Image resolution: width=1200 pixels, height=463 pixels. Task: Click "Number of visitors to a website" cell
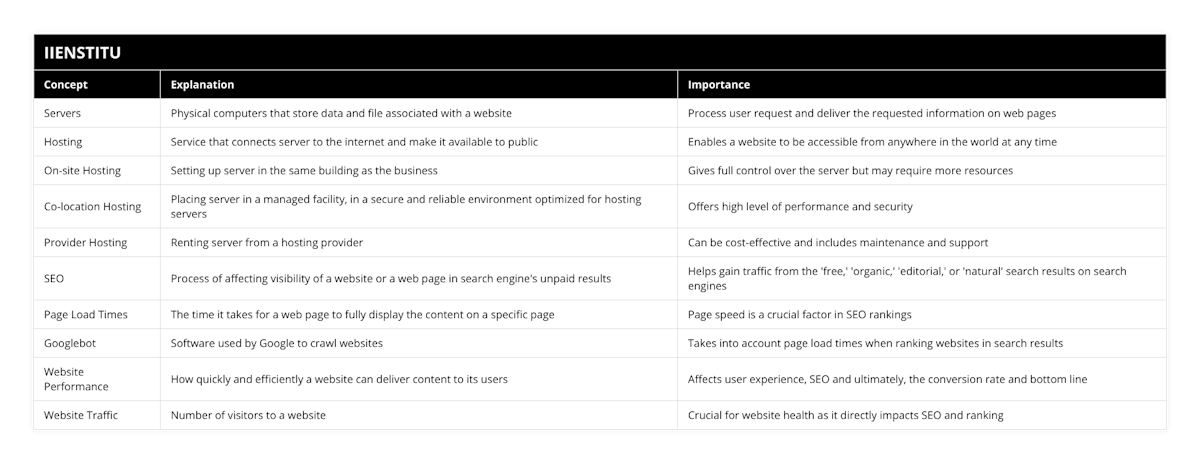tap(248, 415)
